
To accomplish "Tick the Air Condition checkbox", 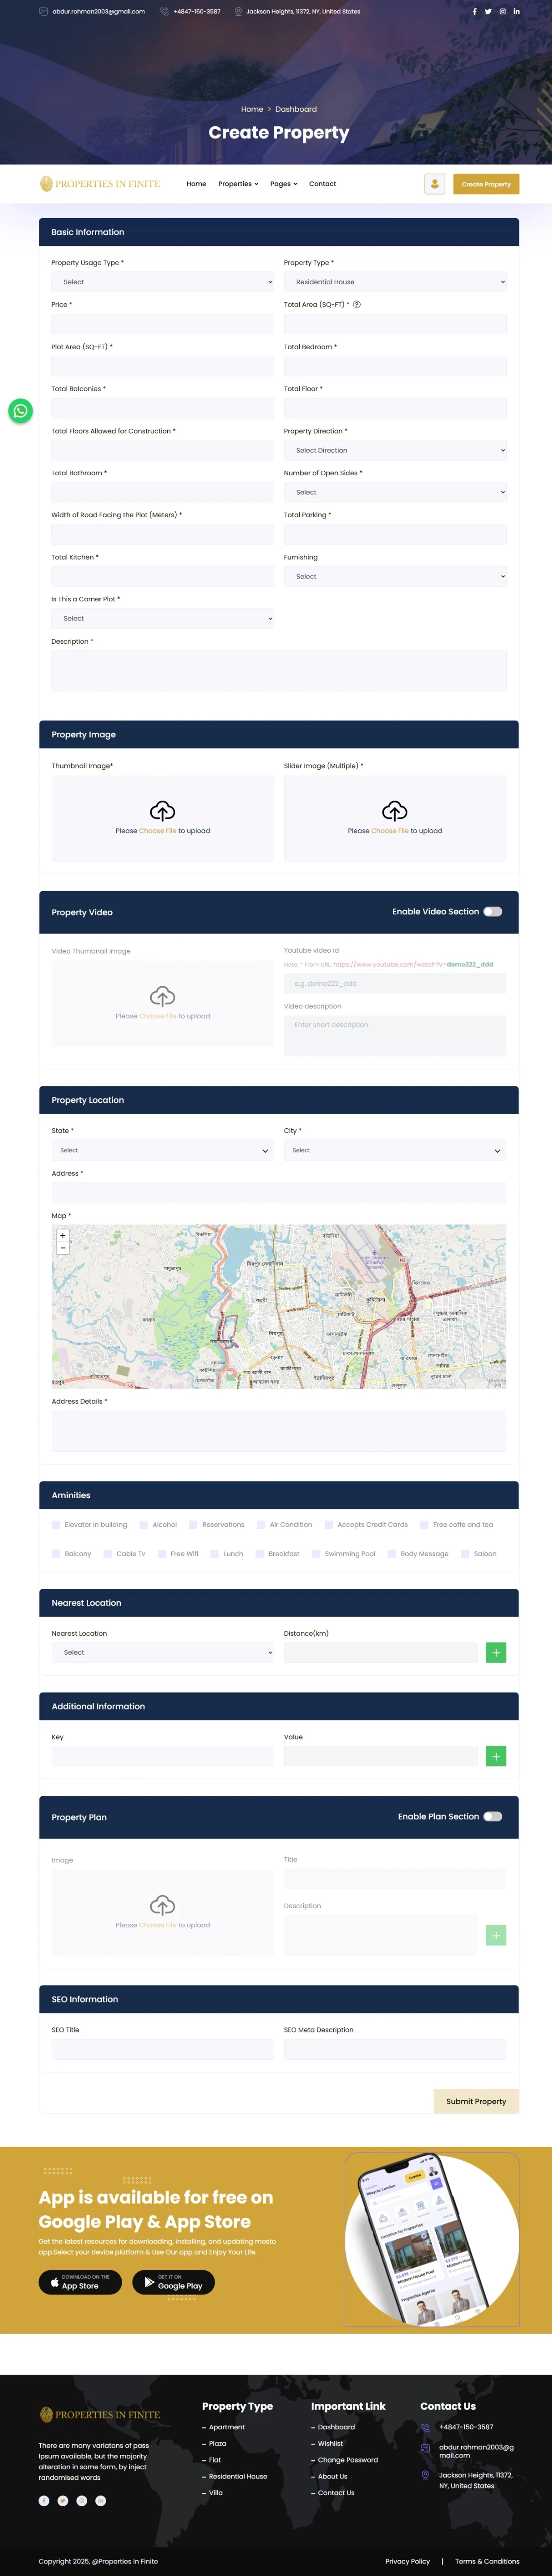I will point(261,1525).
